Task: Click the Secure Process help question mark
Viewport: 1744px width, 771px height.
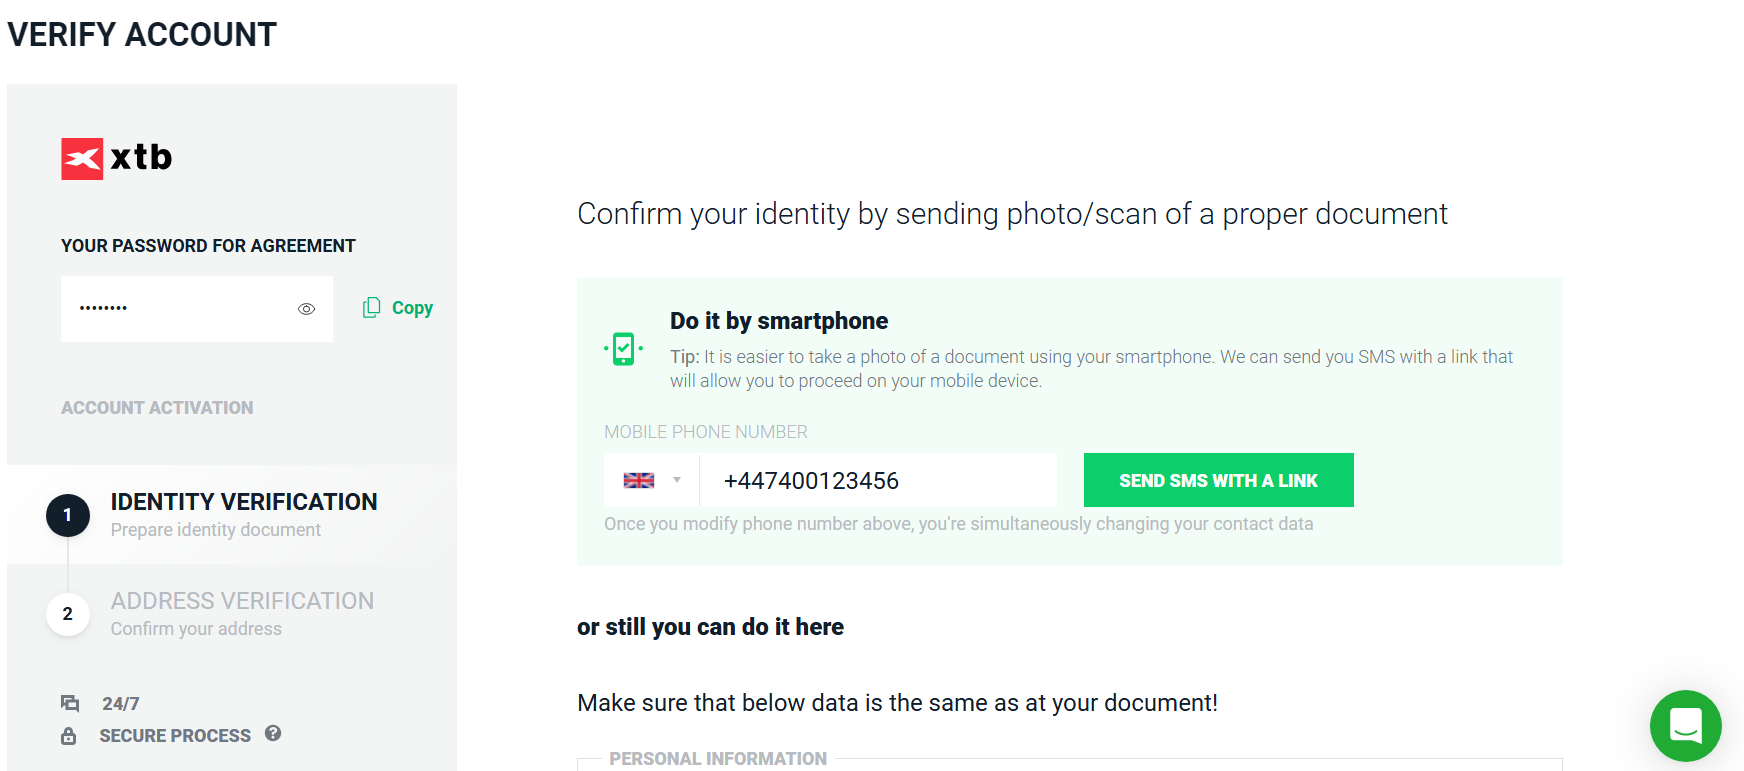Action: click(x=273, y=733)
